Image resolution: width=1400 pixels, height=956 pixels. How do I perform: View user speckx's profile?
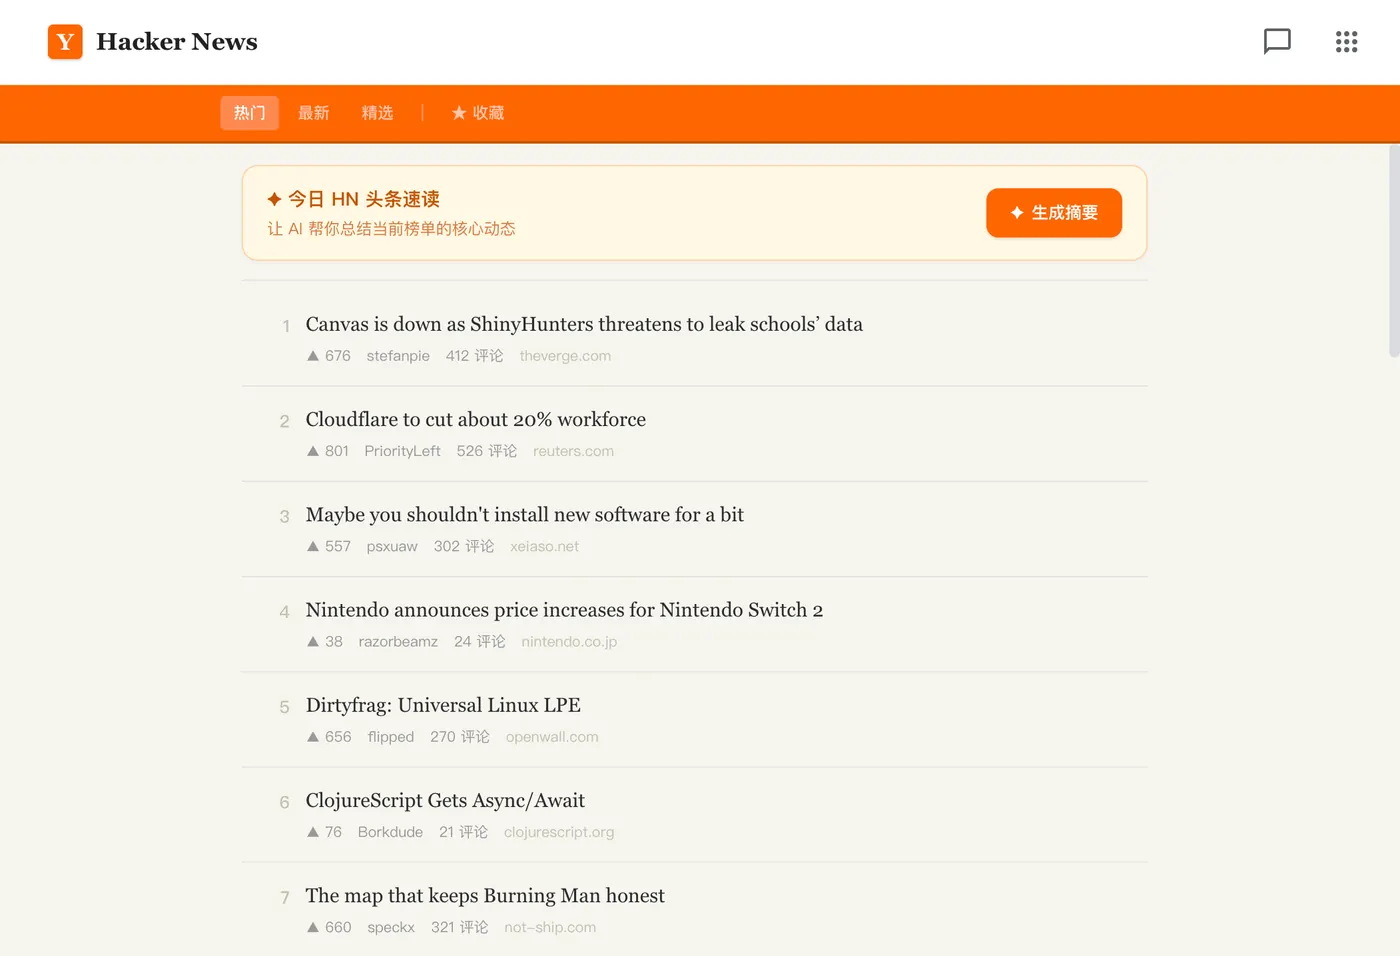tap(391, 927)
